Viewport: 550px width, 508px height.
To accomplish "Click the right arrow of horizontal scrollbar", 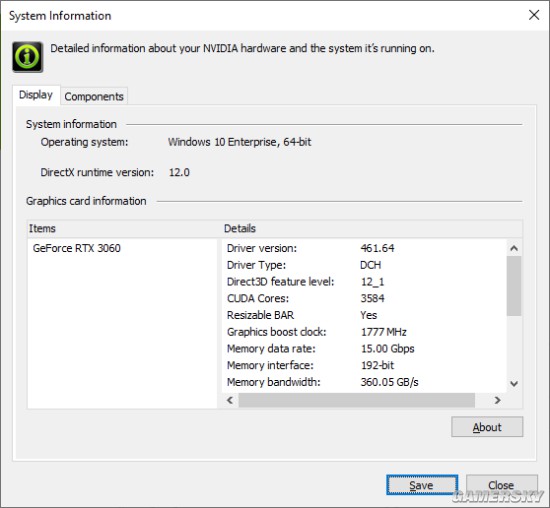I will 497,400.
